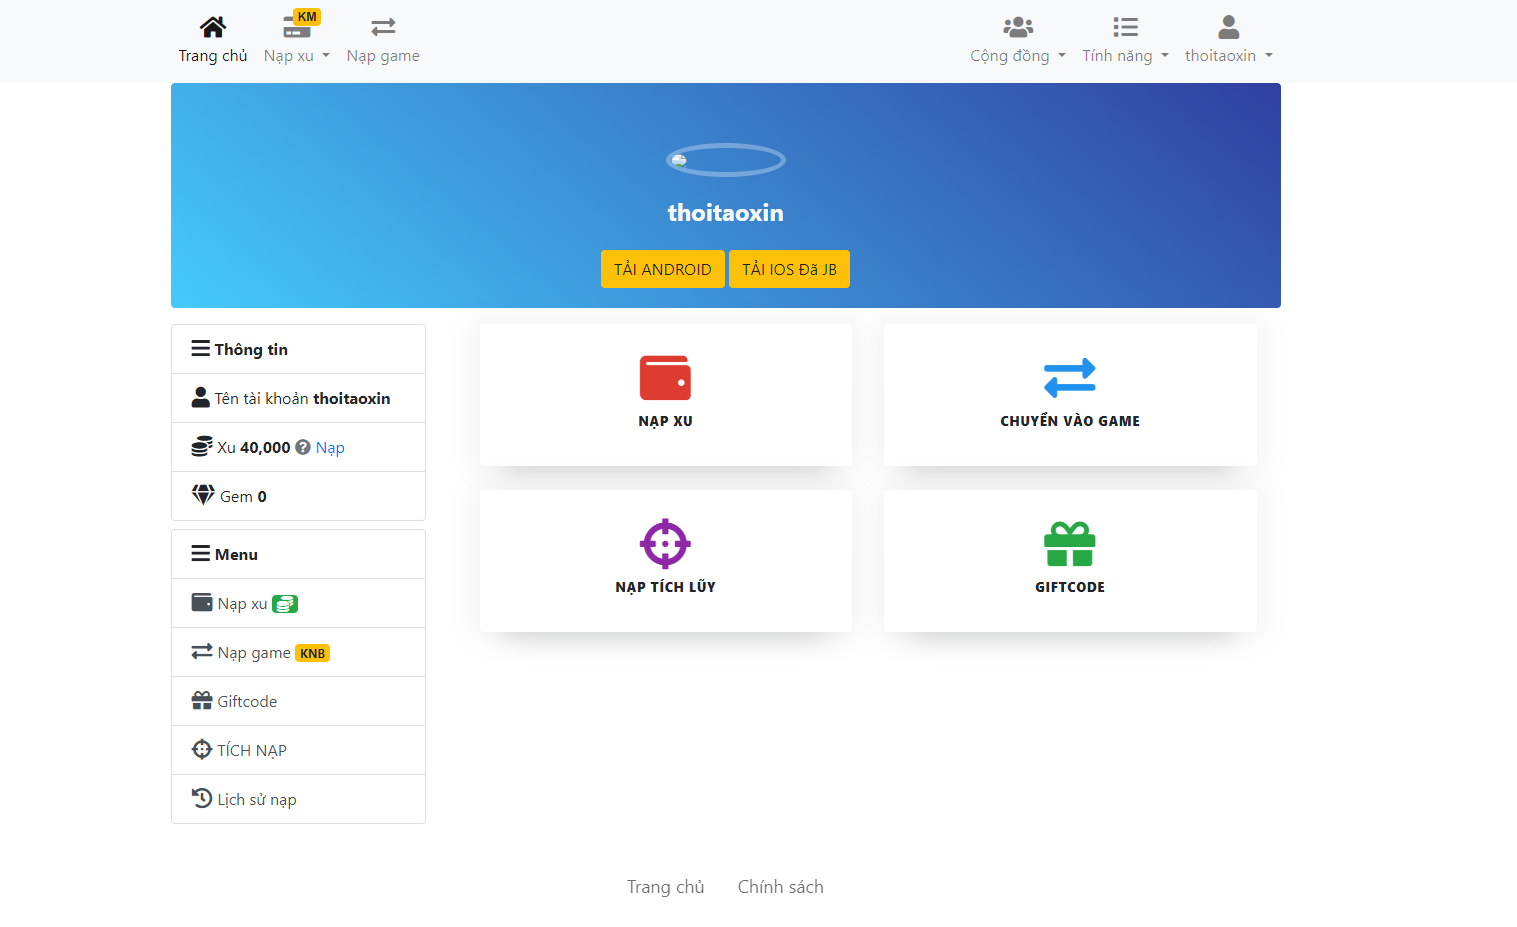Expand the Cộng đồng dropdown caret

(1062, 56)
